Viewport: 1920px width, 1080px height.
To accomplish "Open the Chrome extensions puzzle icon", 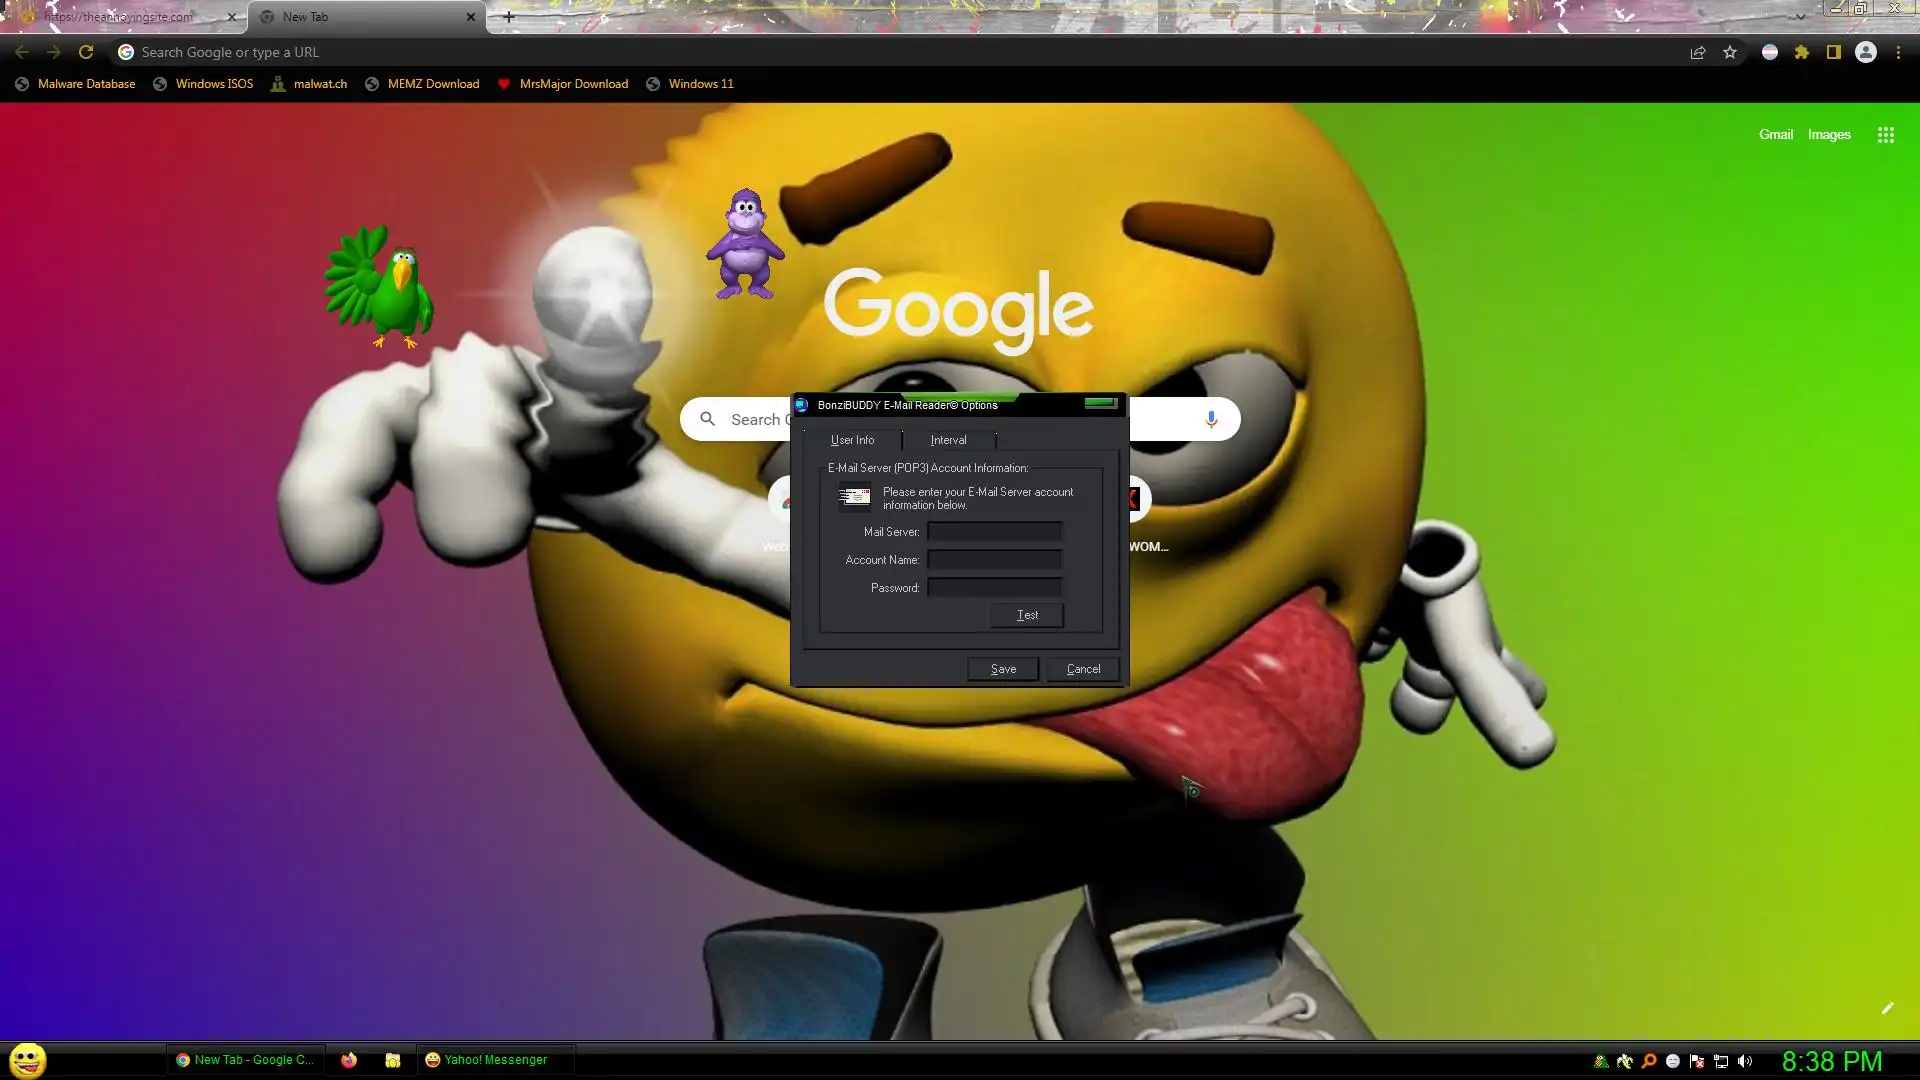I will click(1801, 53).
